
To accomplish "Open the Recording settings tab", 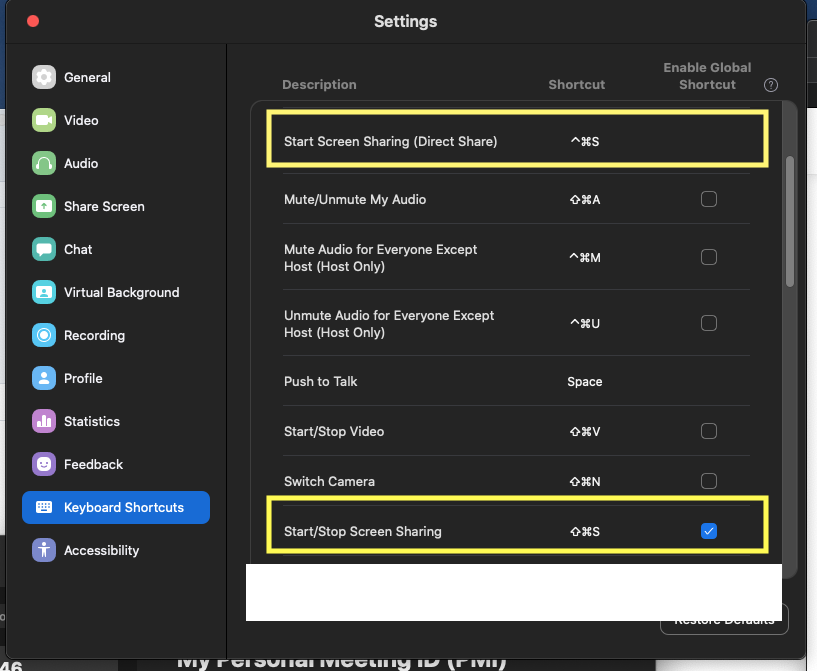I will (116, 336).
